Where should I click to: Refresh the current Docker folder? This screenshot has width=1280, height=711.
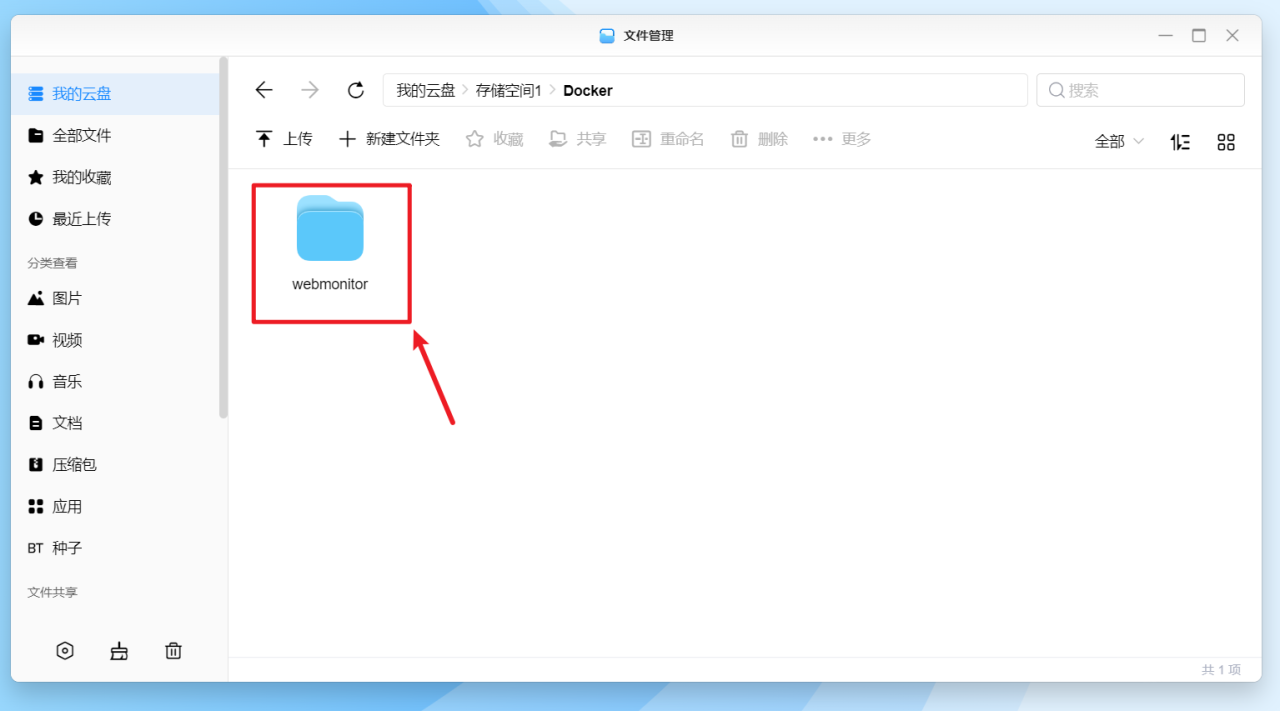pyautogui.click(x=356, y=89)
